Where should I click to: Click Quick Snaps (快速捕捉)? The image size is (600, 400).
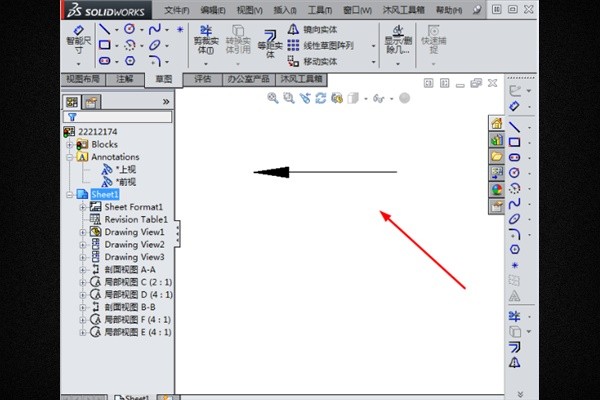tap(434, 40)
